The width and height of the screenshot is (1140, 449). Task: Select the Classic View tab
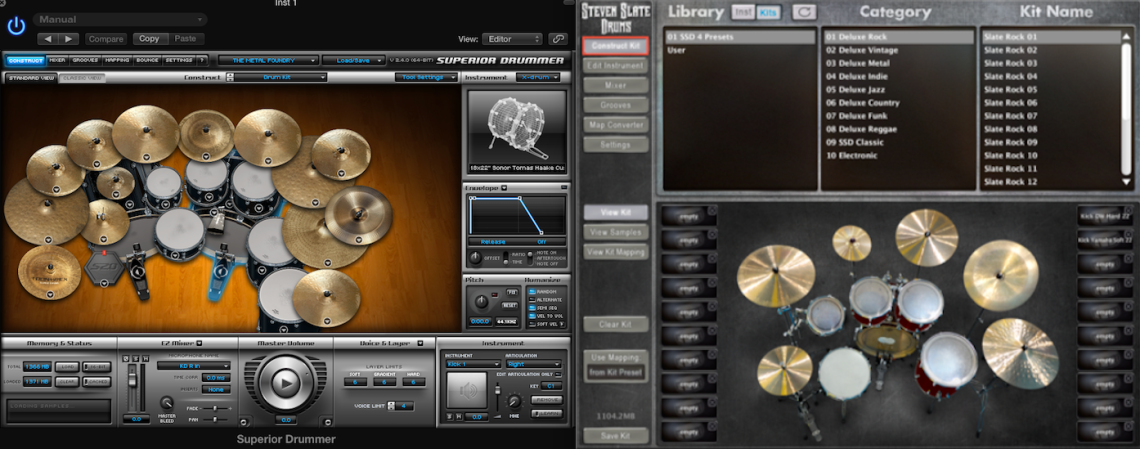pos(81,78)
